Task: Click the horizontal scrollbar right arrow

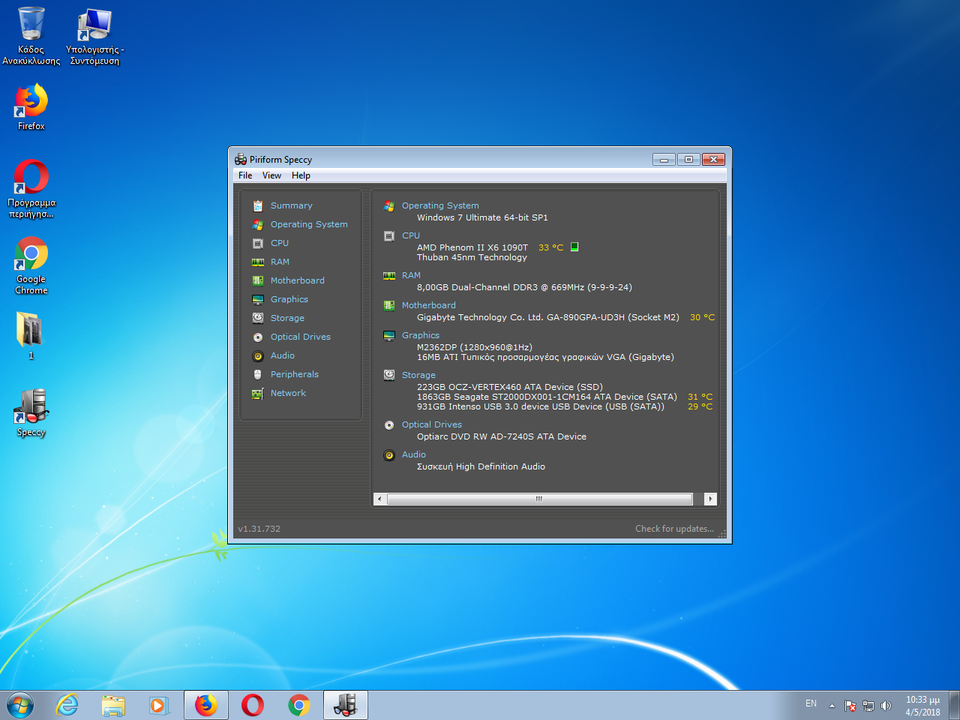Action: point(710,499)
